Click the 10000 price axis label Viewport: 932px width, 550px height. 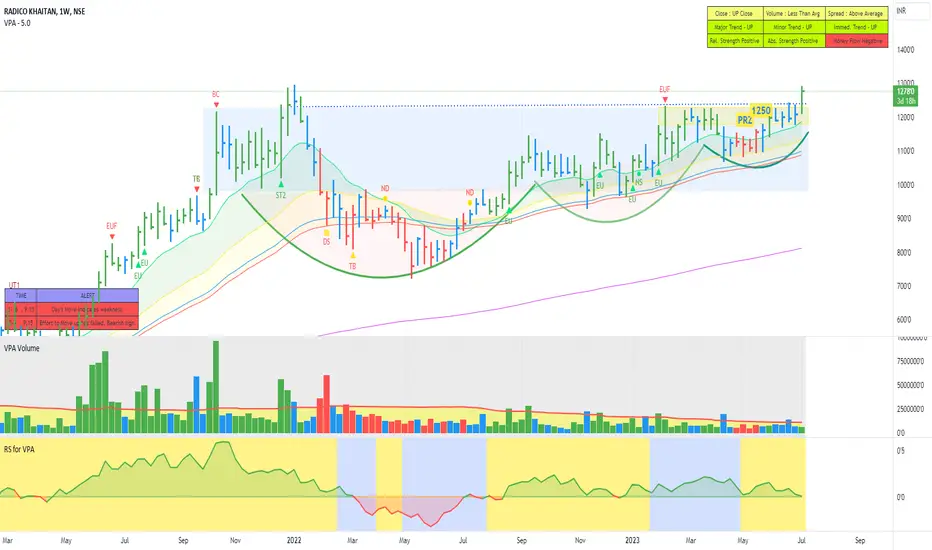click(x=905, y=185)
